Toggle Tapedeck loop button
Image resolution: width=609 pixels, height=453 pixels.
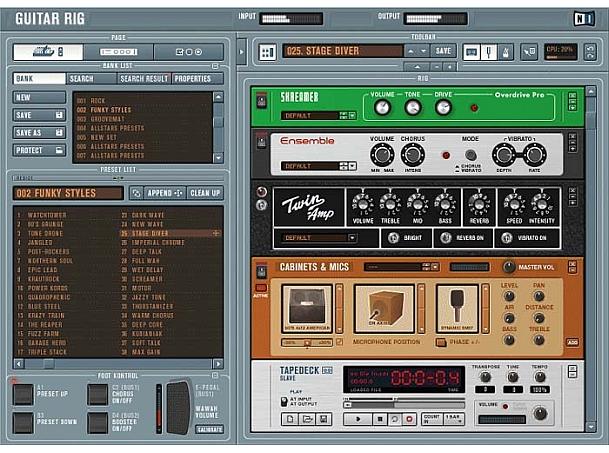[395, 419]
